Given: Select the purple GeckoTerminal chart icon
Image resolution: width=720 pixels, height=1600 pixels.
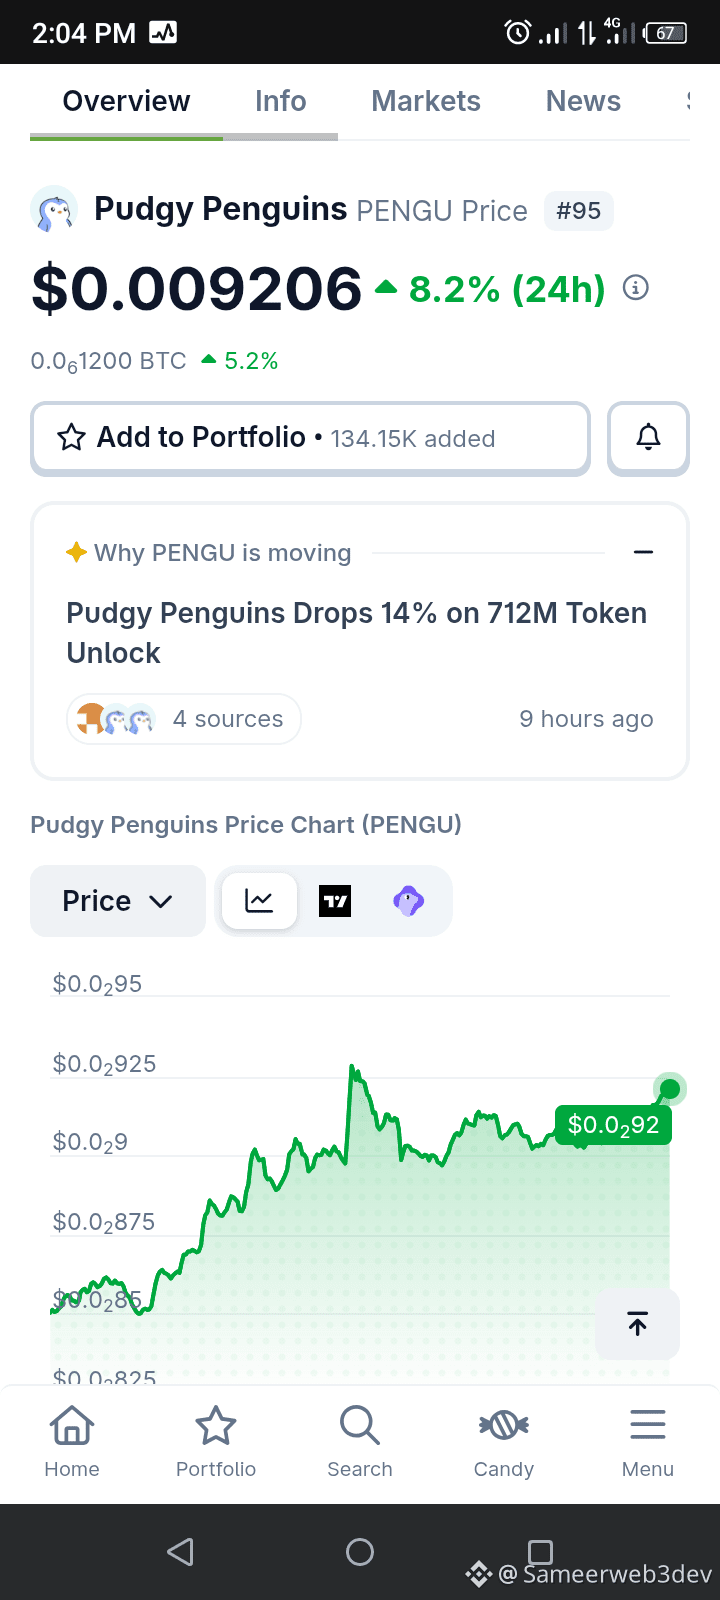Looking at the screenshot, I should pyautogui.click(x=408, y=901).
